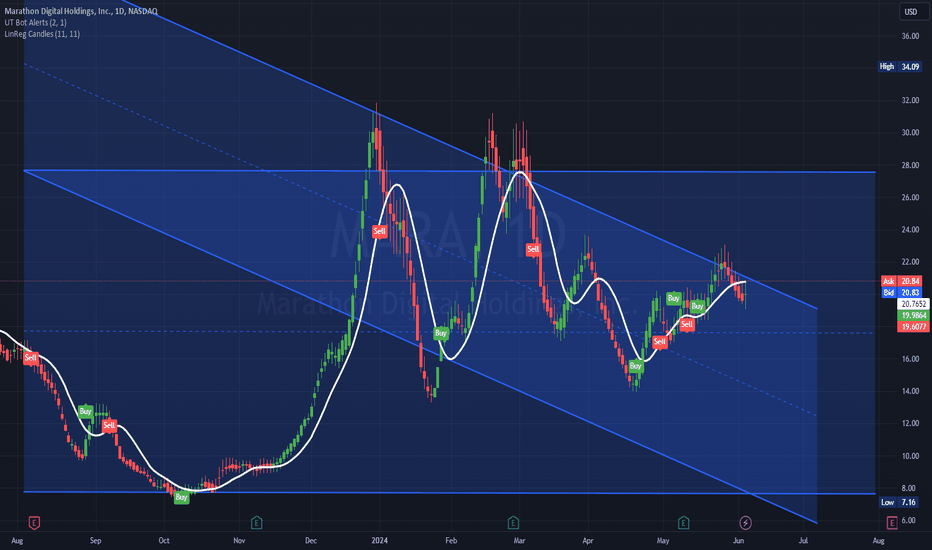The image size is (932, 550).
Task: Click the 36.00 price axis label
Action: tap(910, 36)
